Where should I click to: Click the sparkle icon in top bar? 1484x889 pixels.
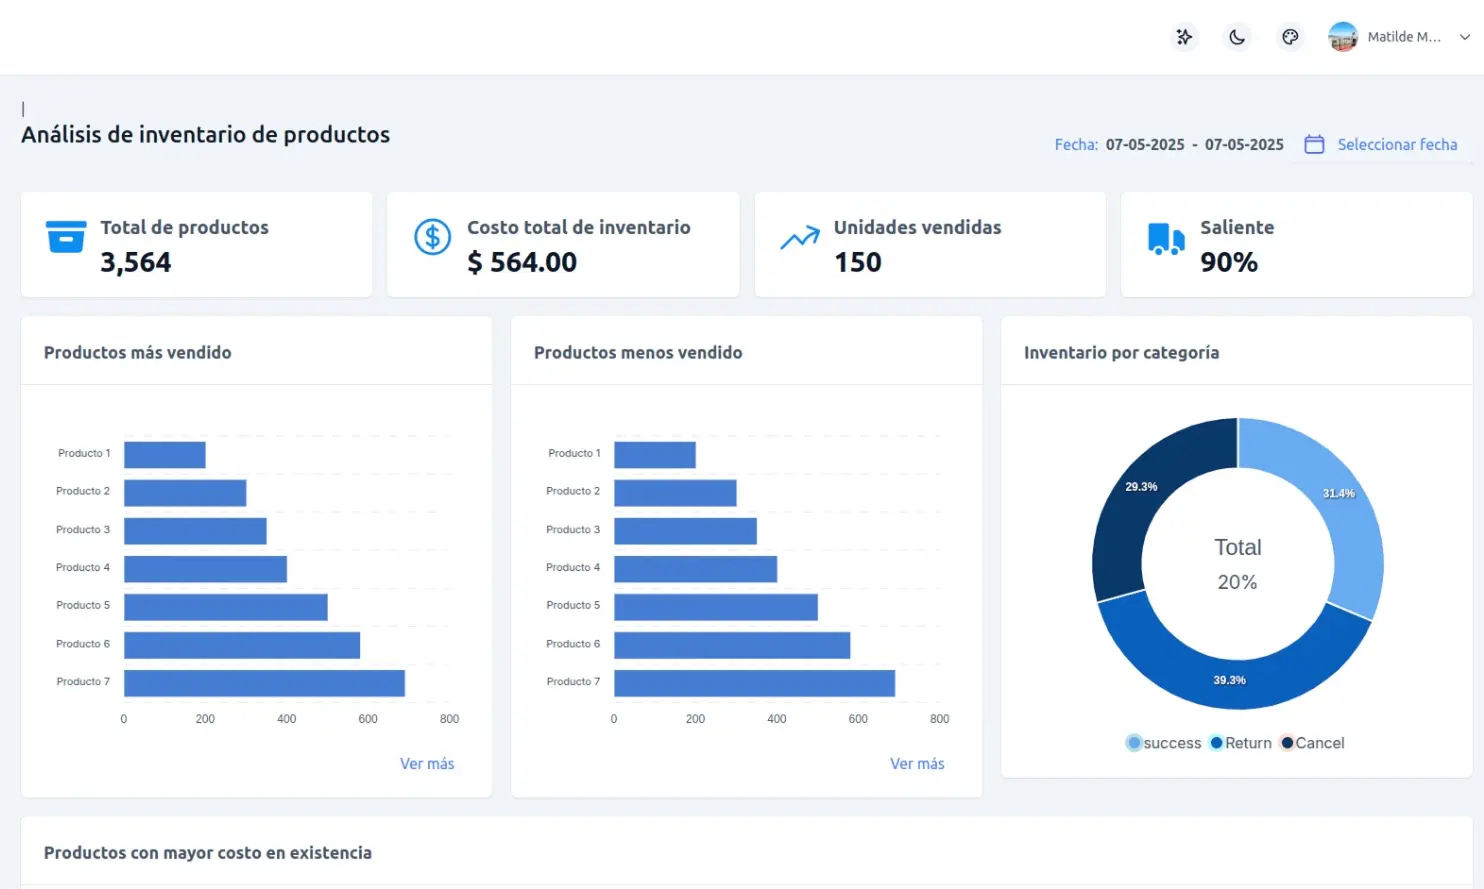click(x=1184, y=37)
